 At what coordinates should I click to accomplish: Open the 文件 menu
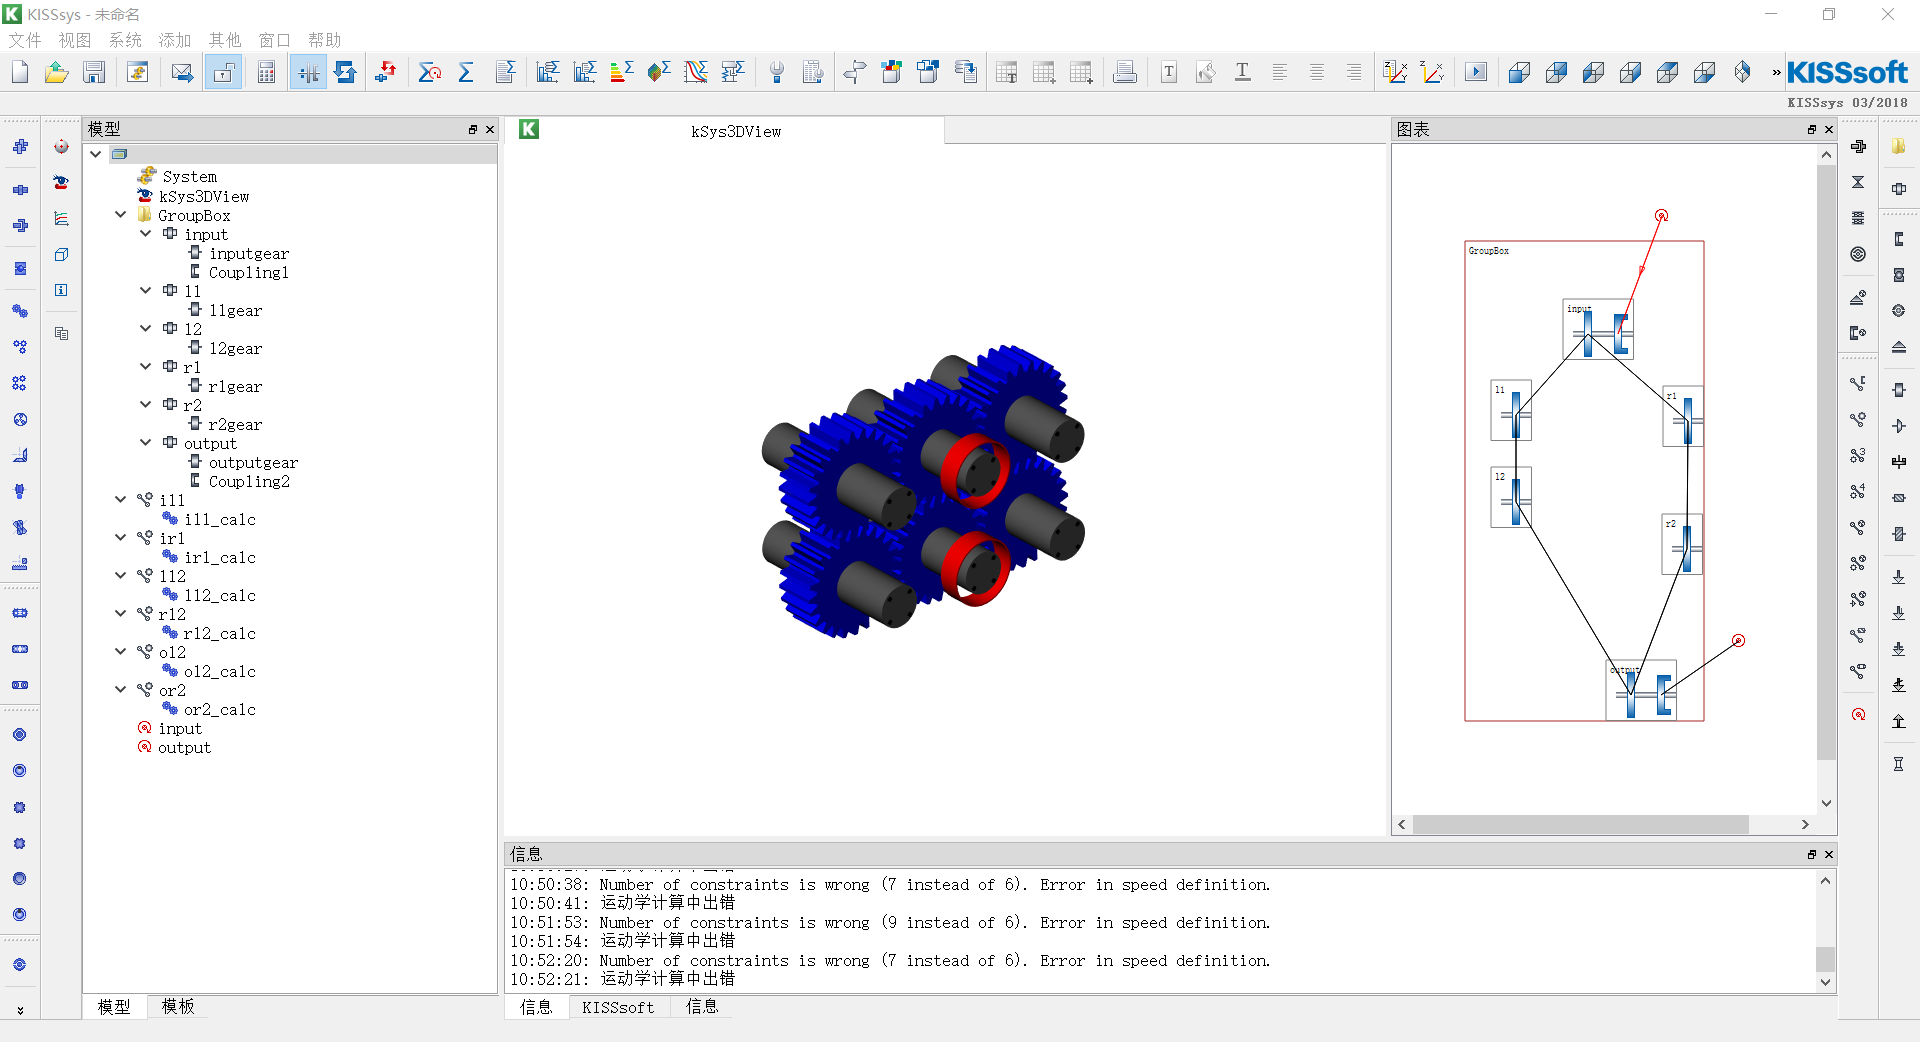[25, 40]
